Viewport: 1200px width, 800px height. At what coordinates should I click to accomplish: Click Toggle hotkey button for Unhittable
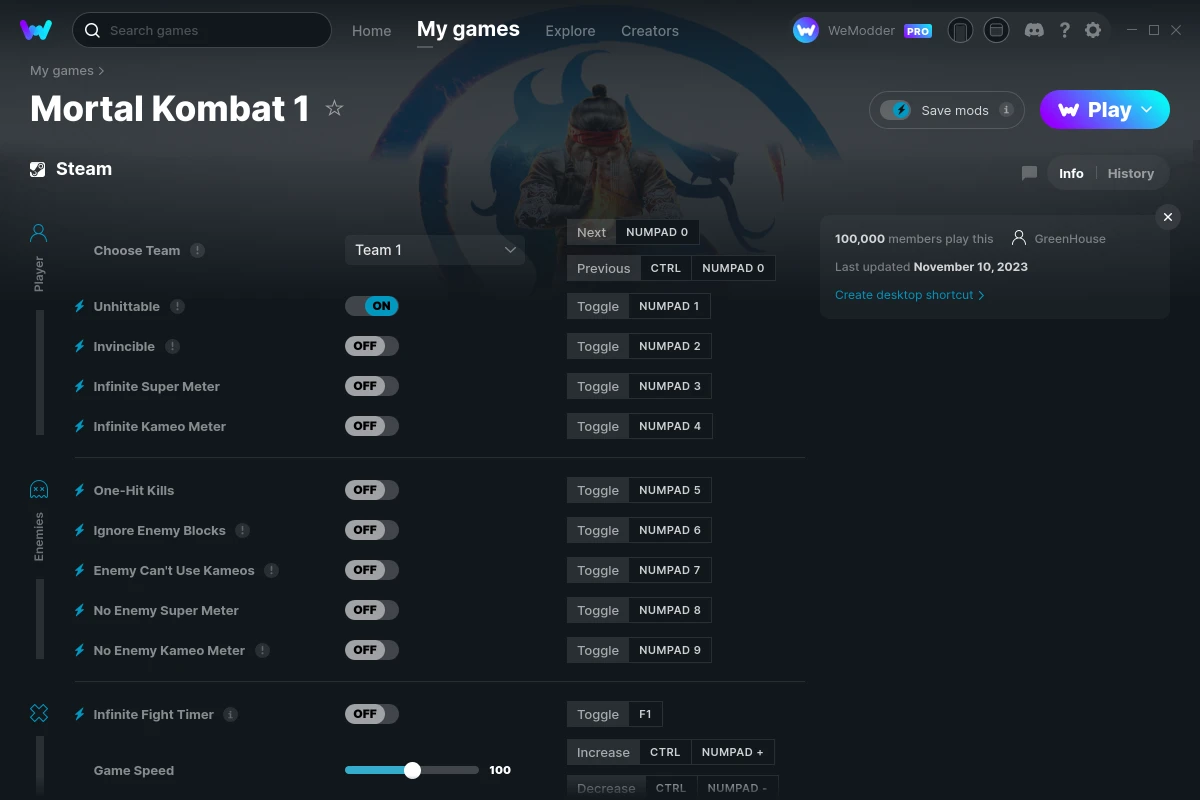click(598, 306)
